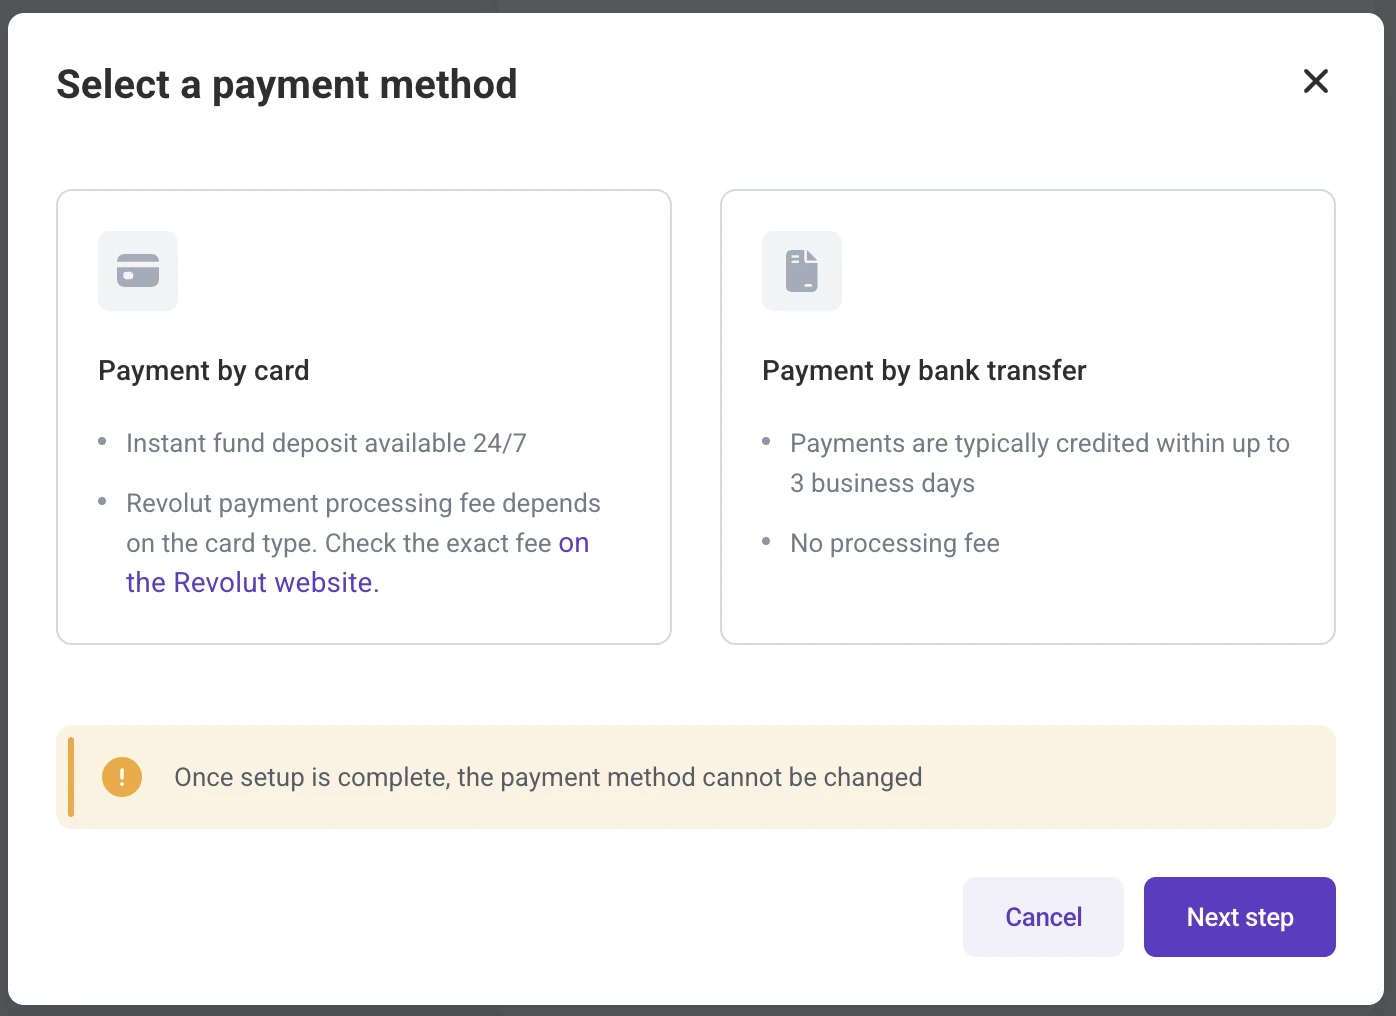Click the bullet before No processing fee
Screen dimensions: 1396x1016
[x=766, y=541]
